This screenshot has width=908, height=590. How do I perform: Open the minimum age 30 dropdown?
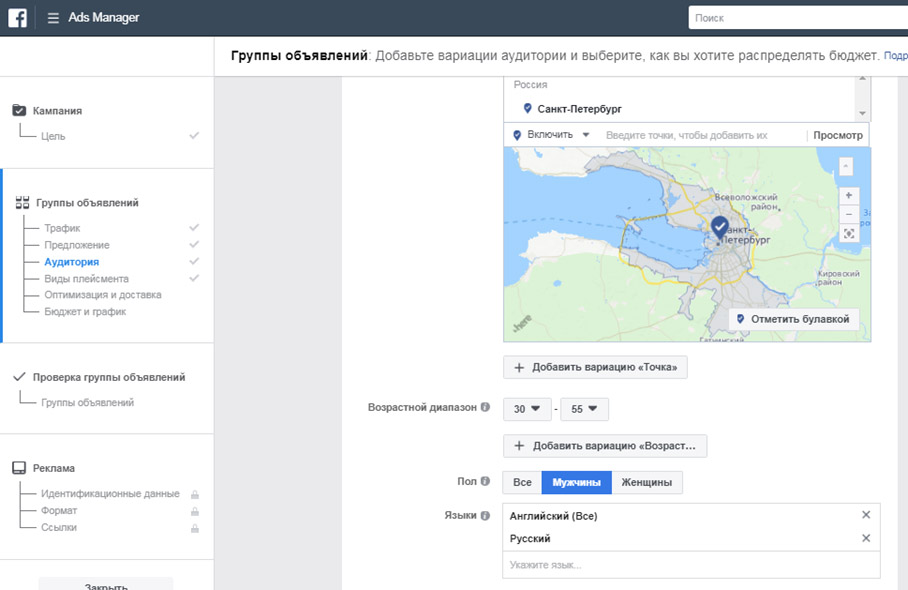[527, 409]
